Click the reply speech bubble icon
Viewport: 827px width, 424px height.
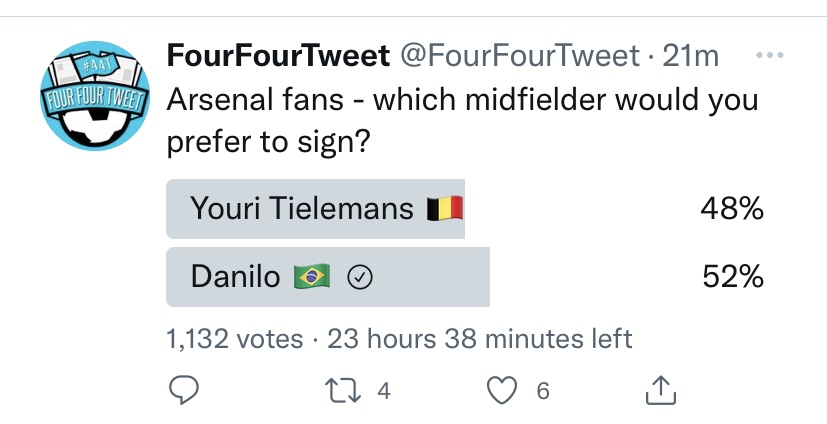click(x=184, y=390)
